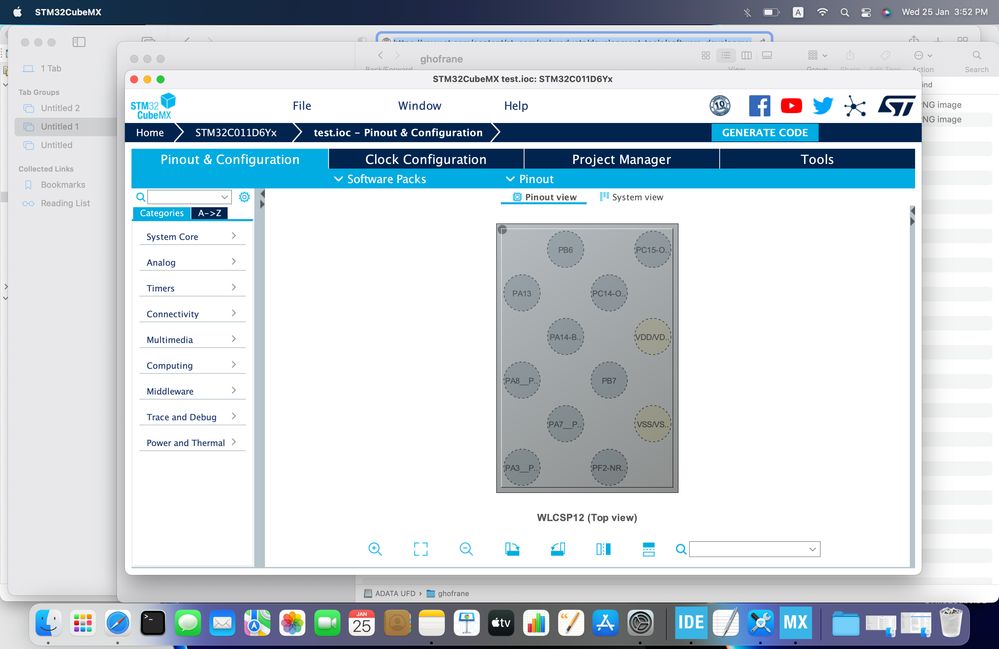The image size is (999, 649).
Task: Open the category filter dropdown arrow
Action: point(224,197)
